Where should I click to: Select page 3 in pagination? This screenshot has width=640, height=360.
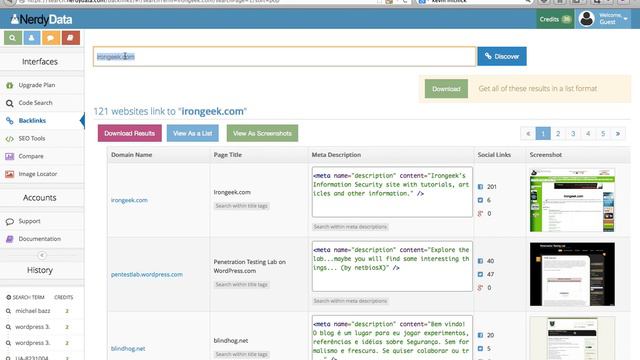pyautogui.click(x=573, y=133)
